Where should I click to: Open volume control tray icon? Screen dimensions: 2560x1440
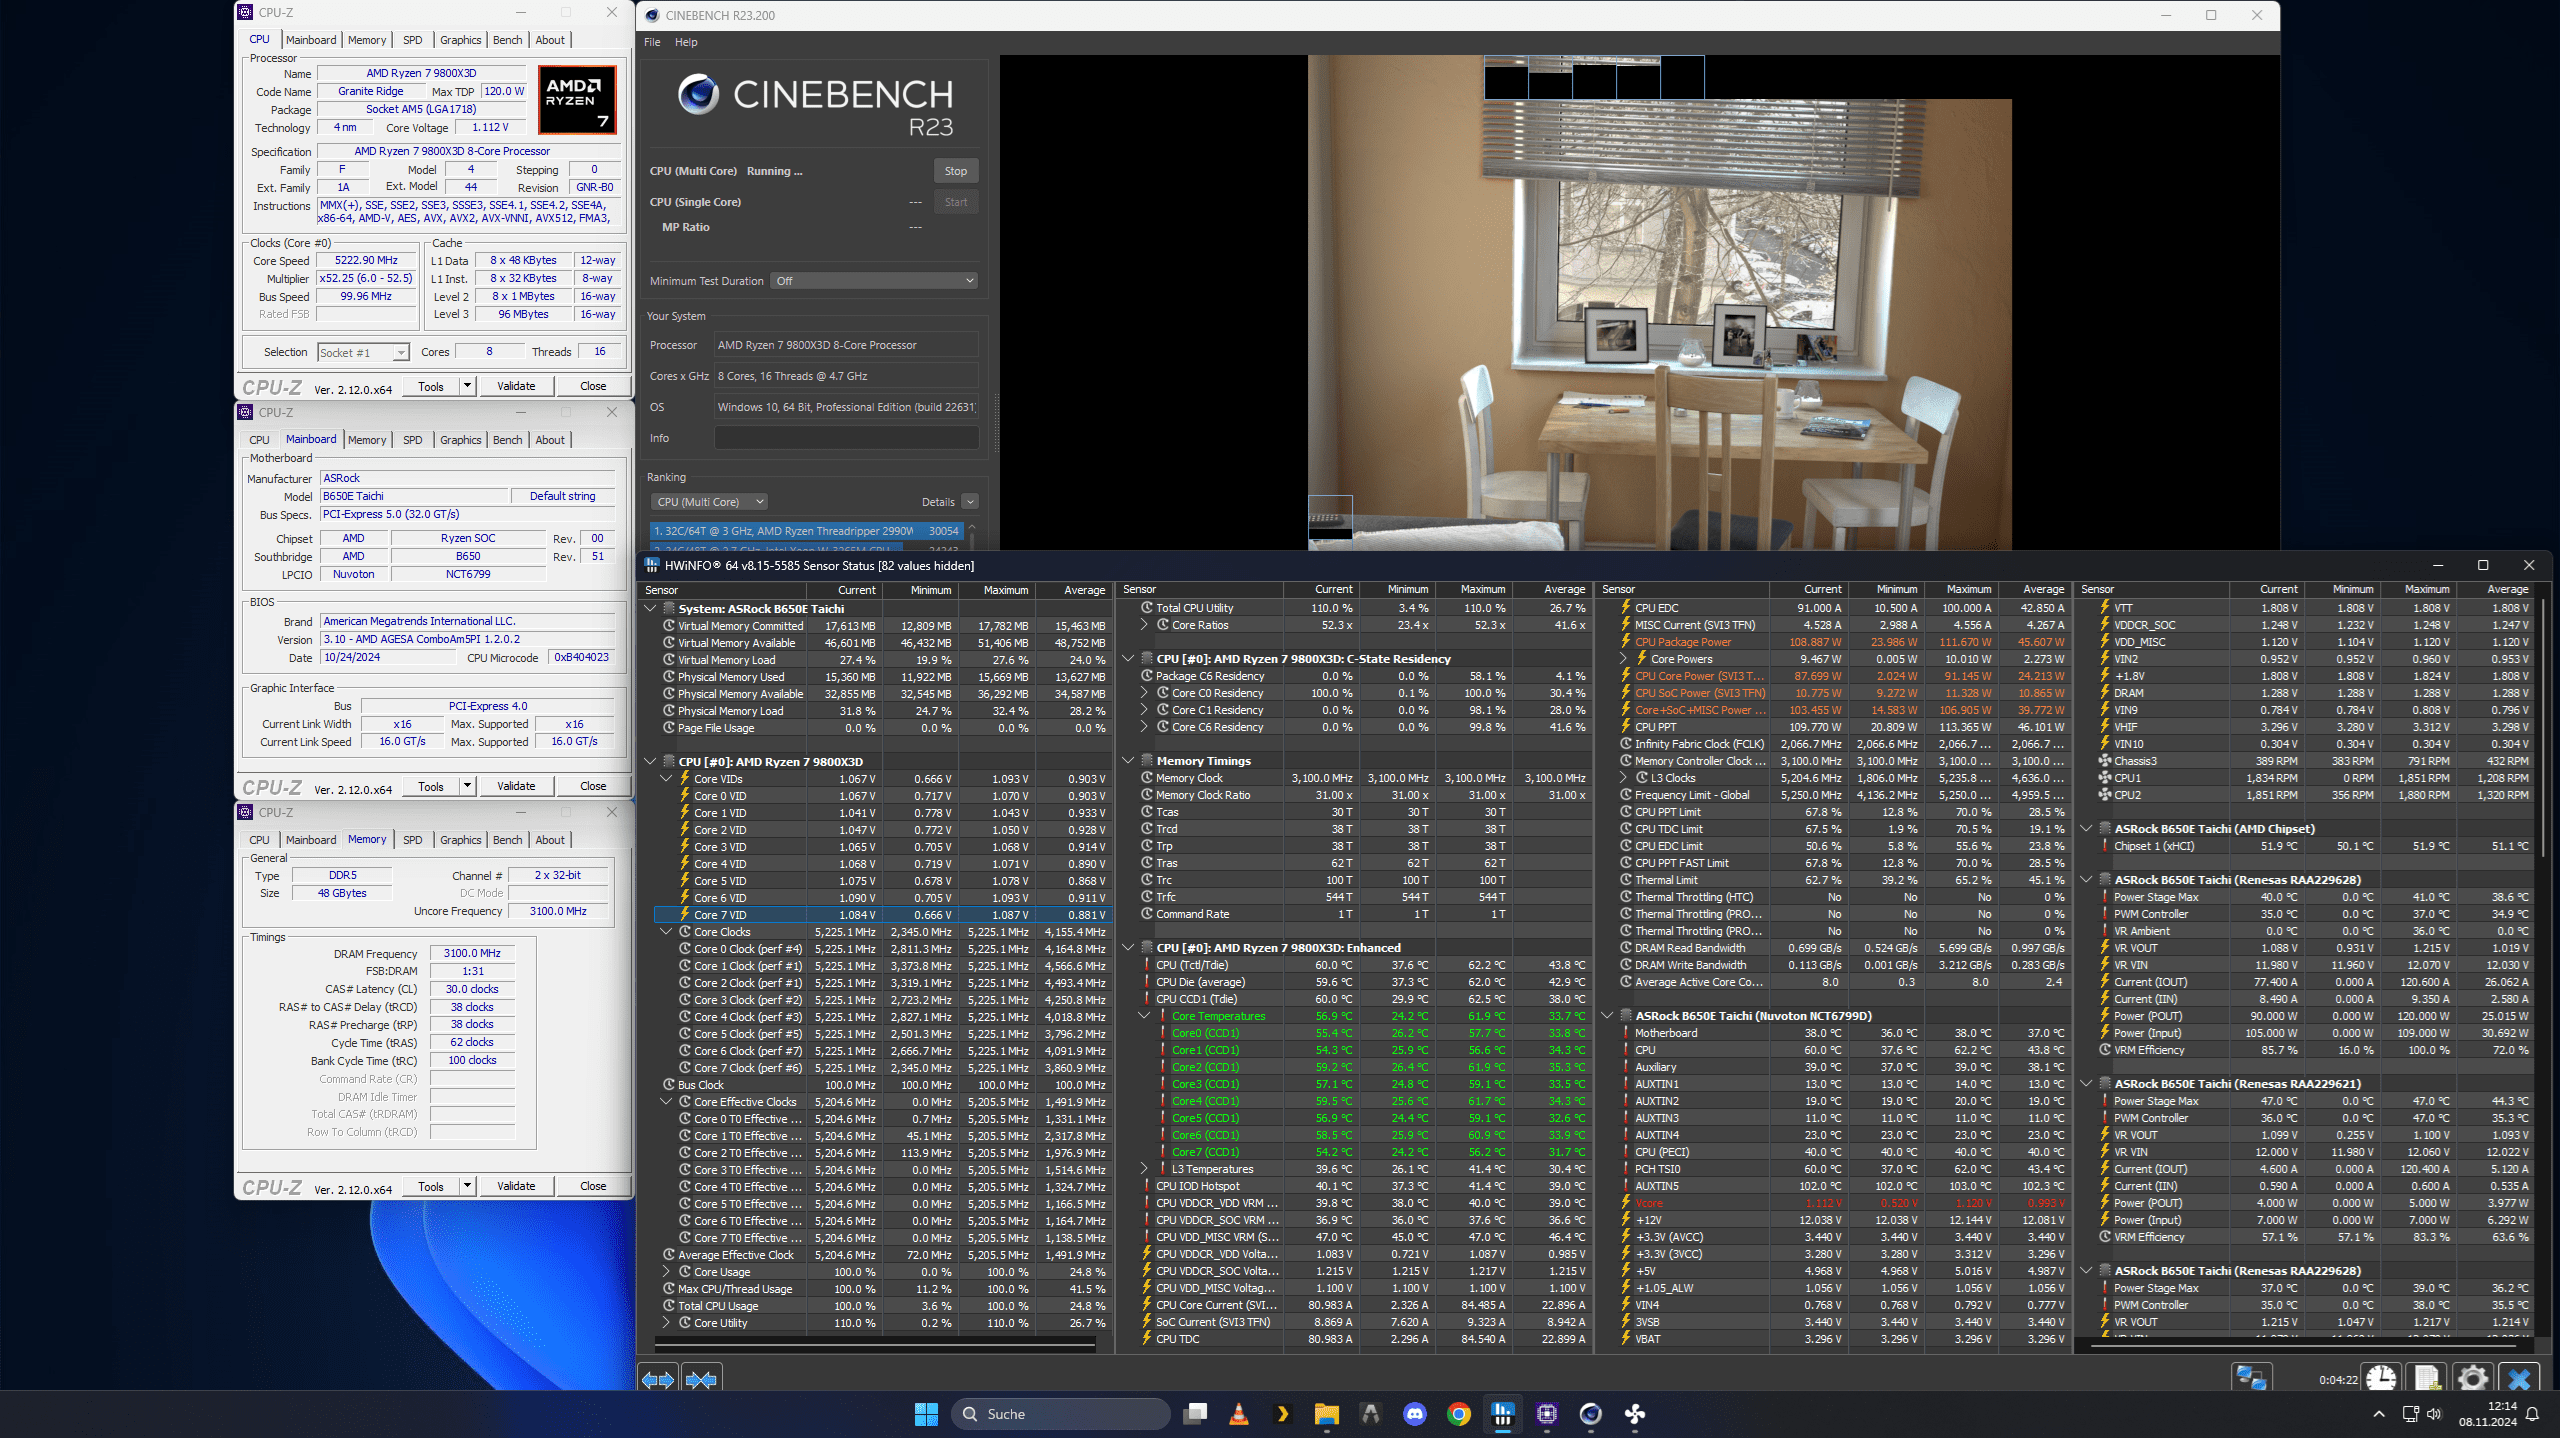[x=2434, y=1414]
